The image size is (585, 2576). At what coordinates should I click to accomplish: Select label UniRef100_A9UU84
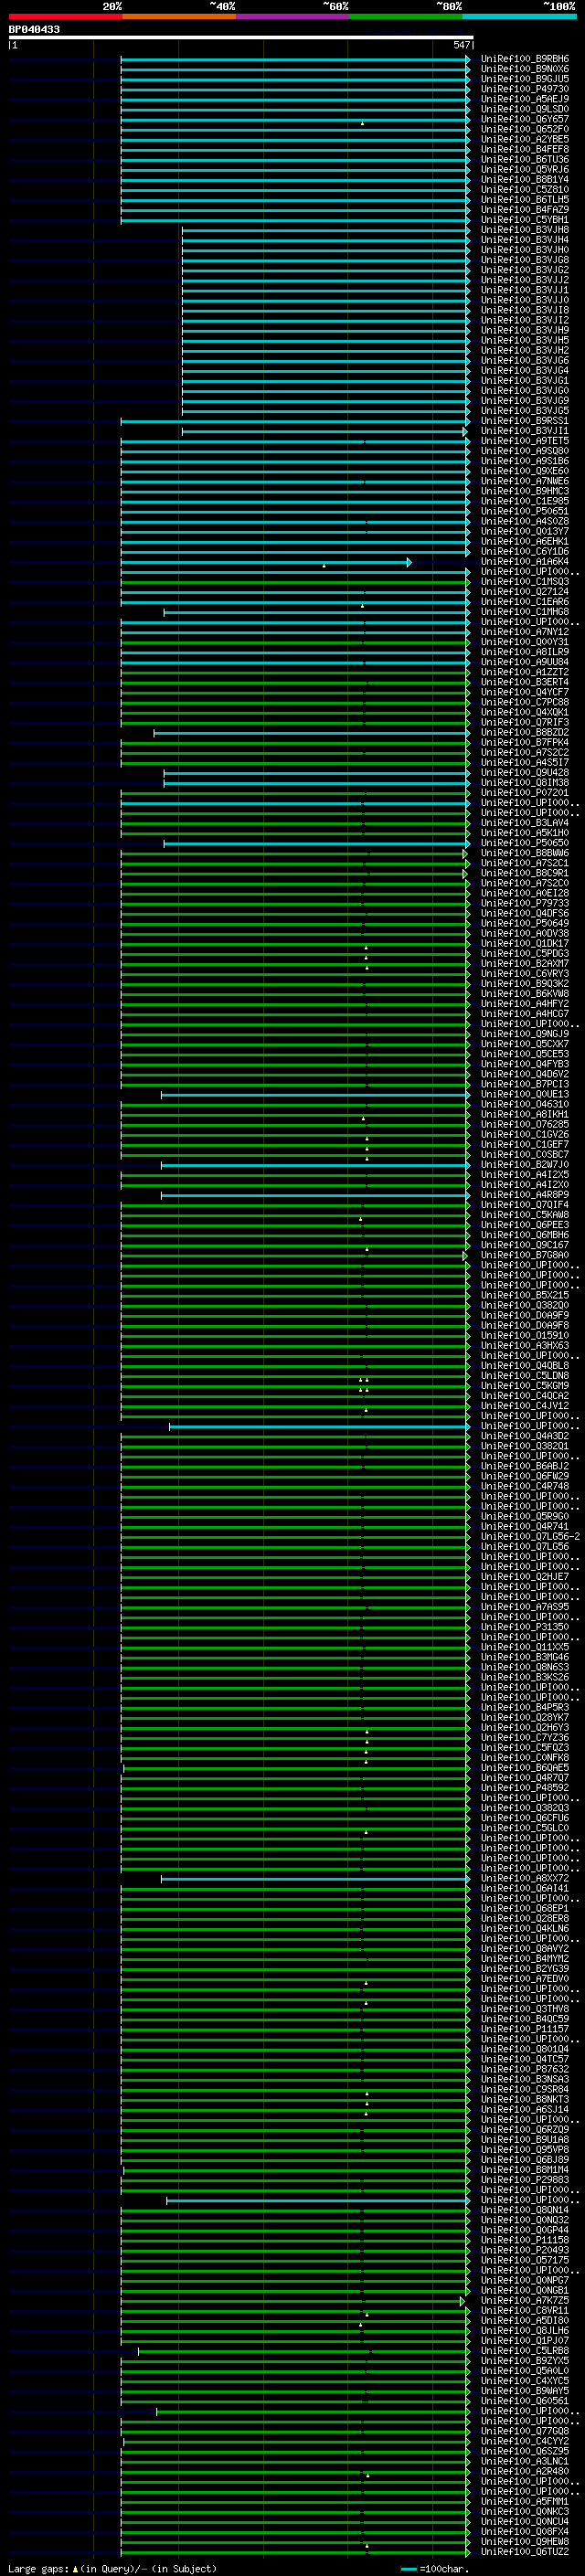pyautogui.click(x=525, y=662)
